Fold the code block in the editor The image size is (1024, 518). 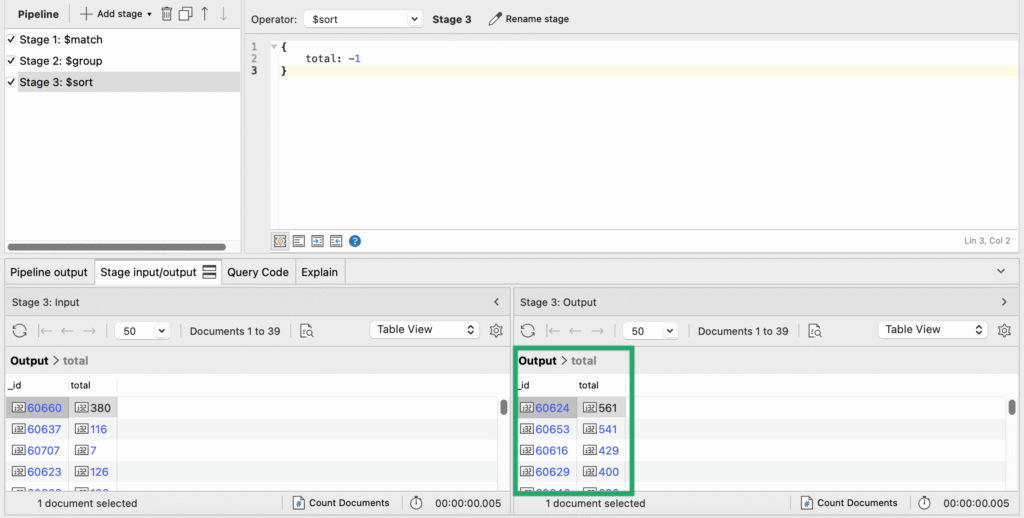pos(274,47)
